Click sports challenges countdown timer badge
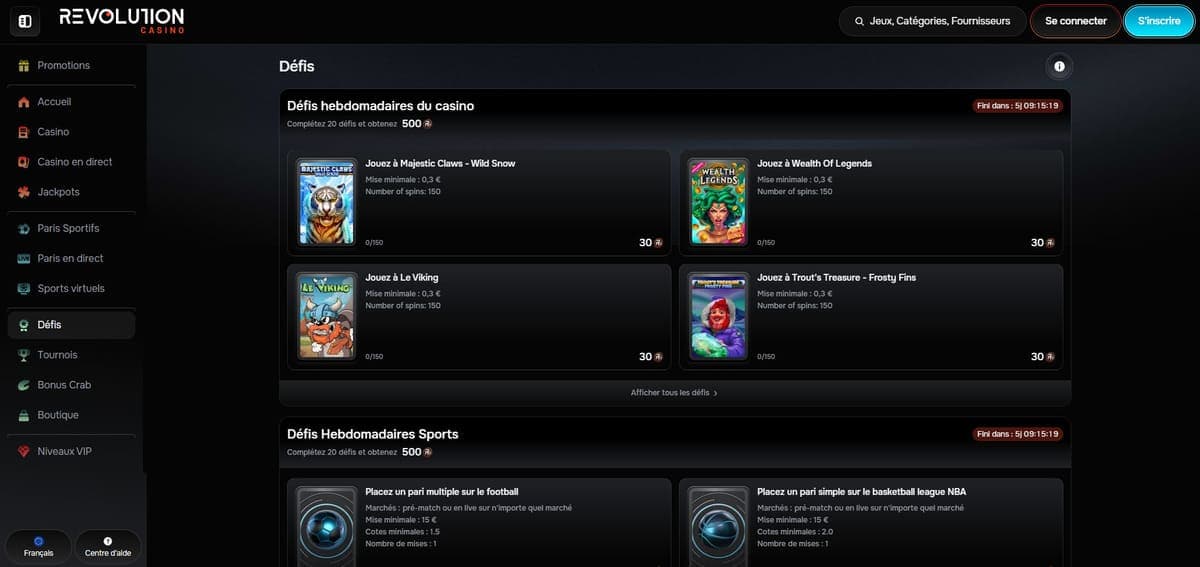Image resolution: width=1200 pixels, height=567 pixels. click(x=1018, y=434)
